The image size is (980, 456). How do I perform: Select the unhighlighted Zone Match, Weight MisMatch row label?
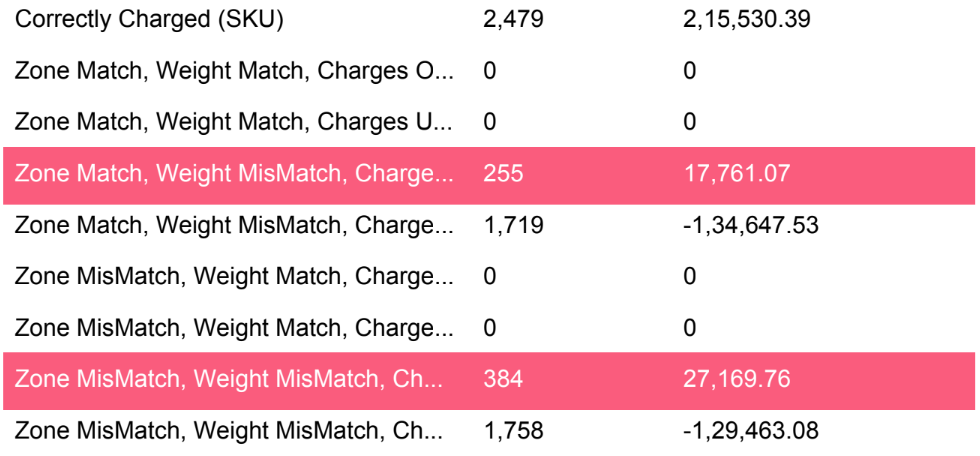point(234,225)
